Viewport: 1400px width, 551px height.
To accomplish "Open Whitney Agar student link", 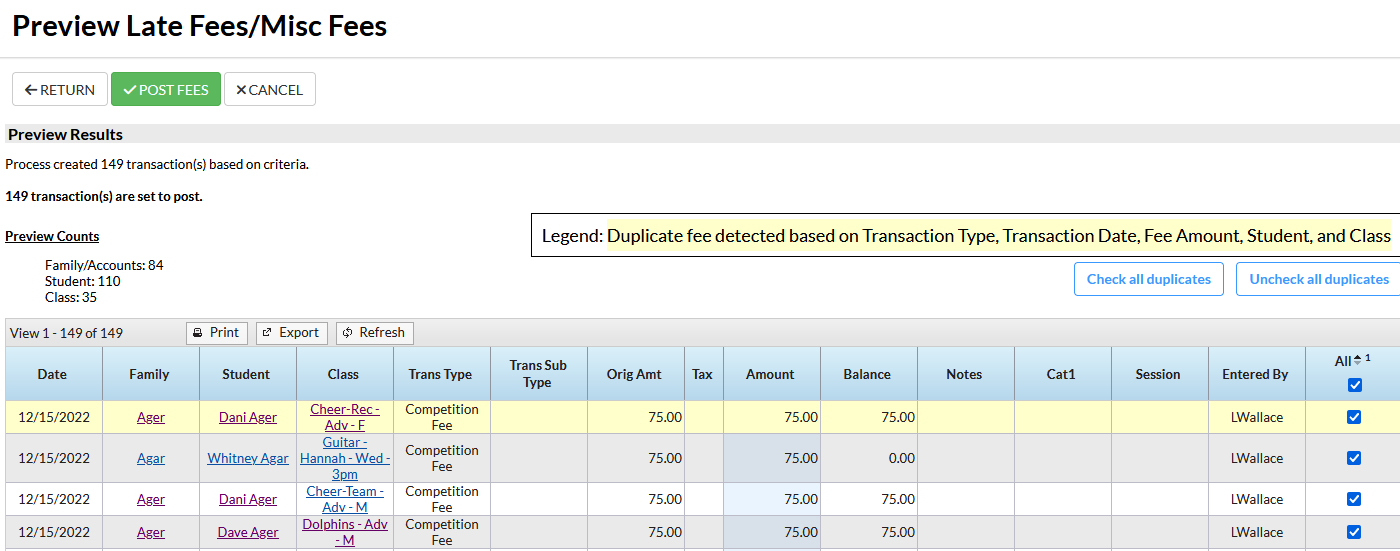I will (248, 458).
